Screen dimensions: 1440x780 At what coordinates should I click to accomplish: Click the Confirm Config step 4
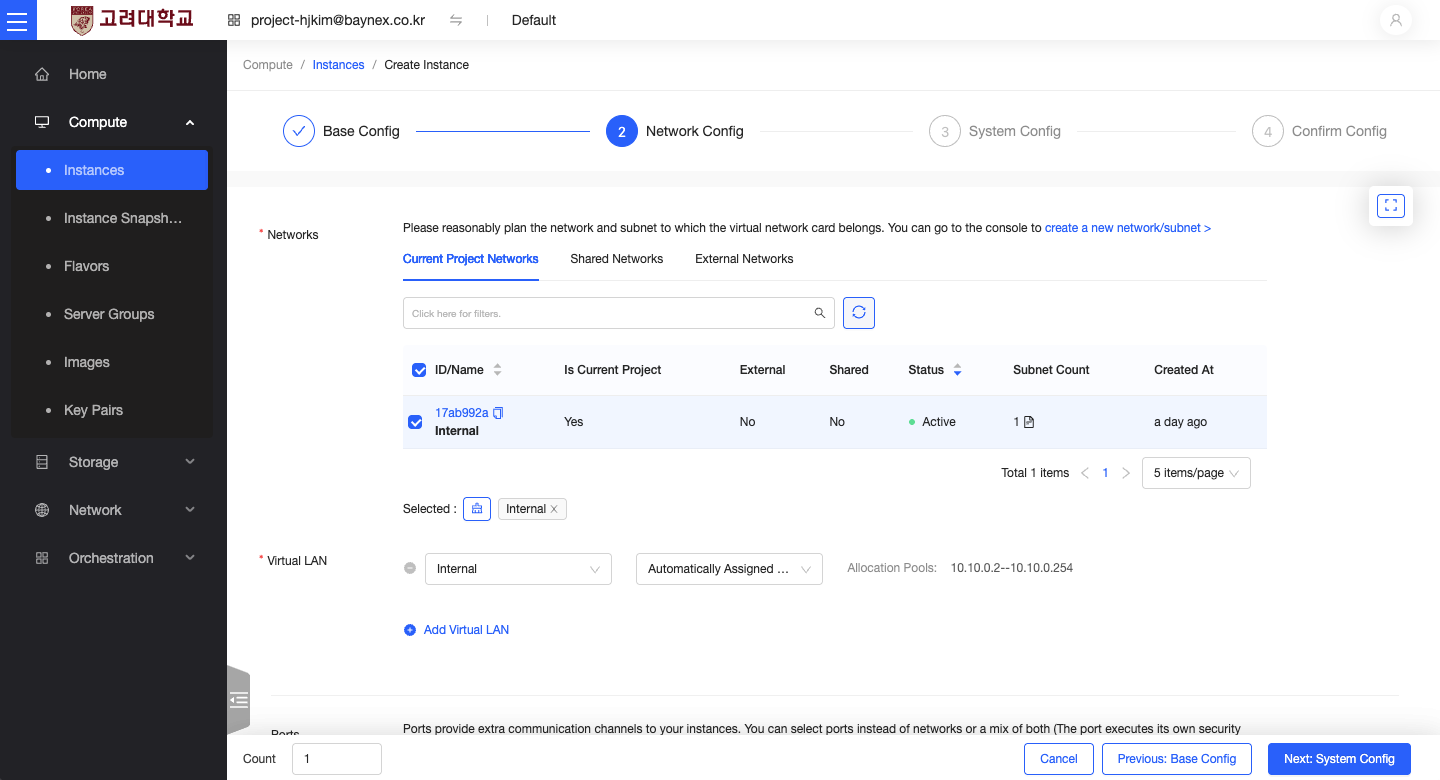tap(1319, 131)
